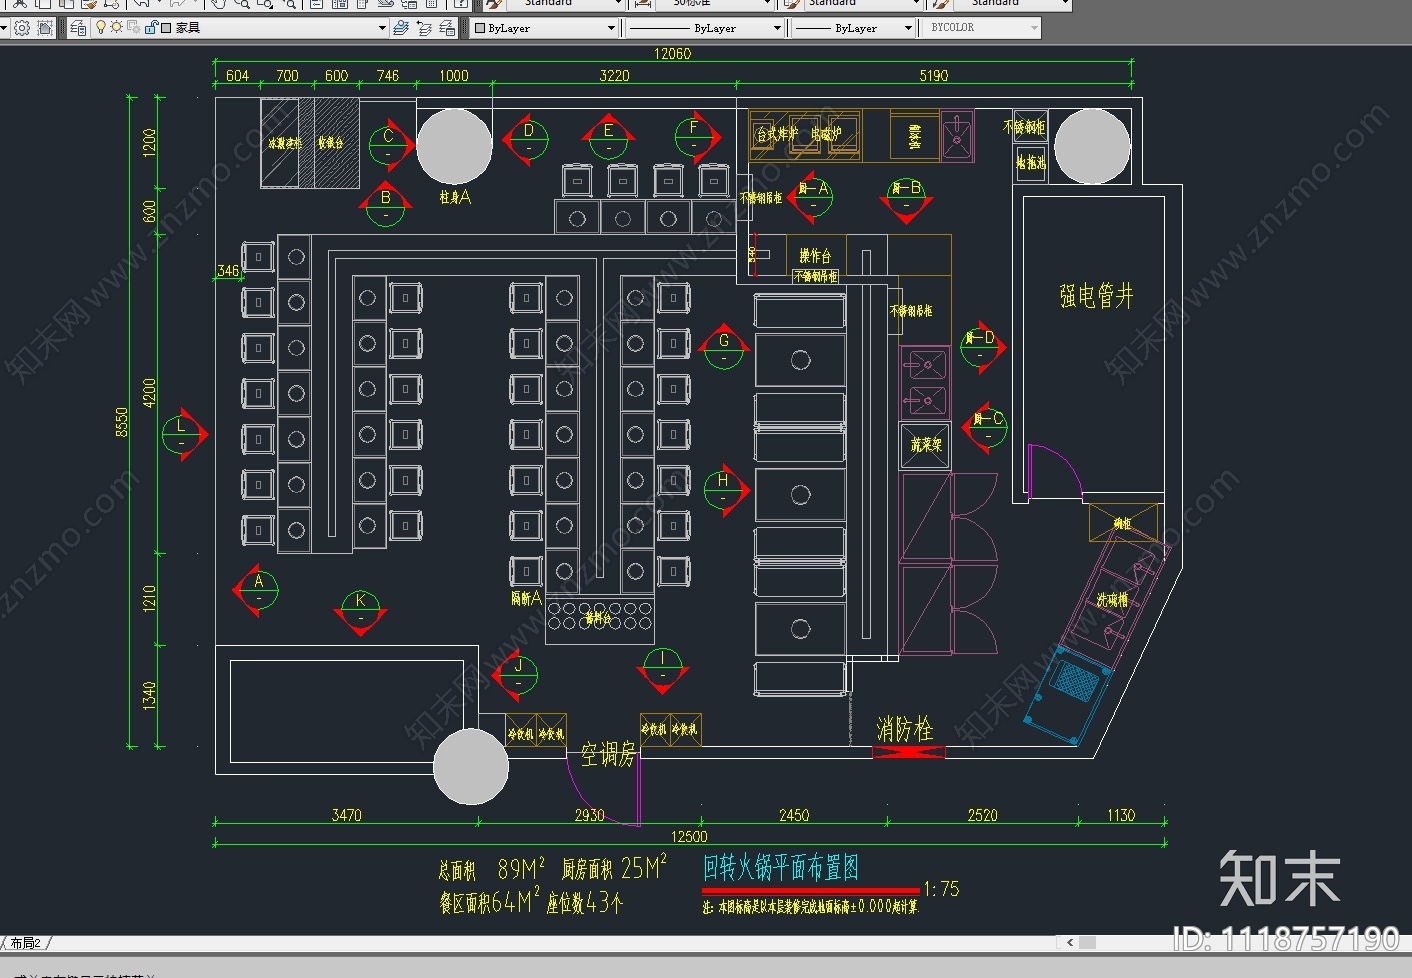Select section marker B
Screen dimensions: 1412x978
386,205
